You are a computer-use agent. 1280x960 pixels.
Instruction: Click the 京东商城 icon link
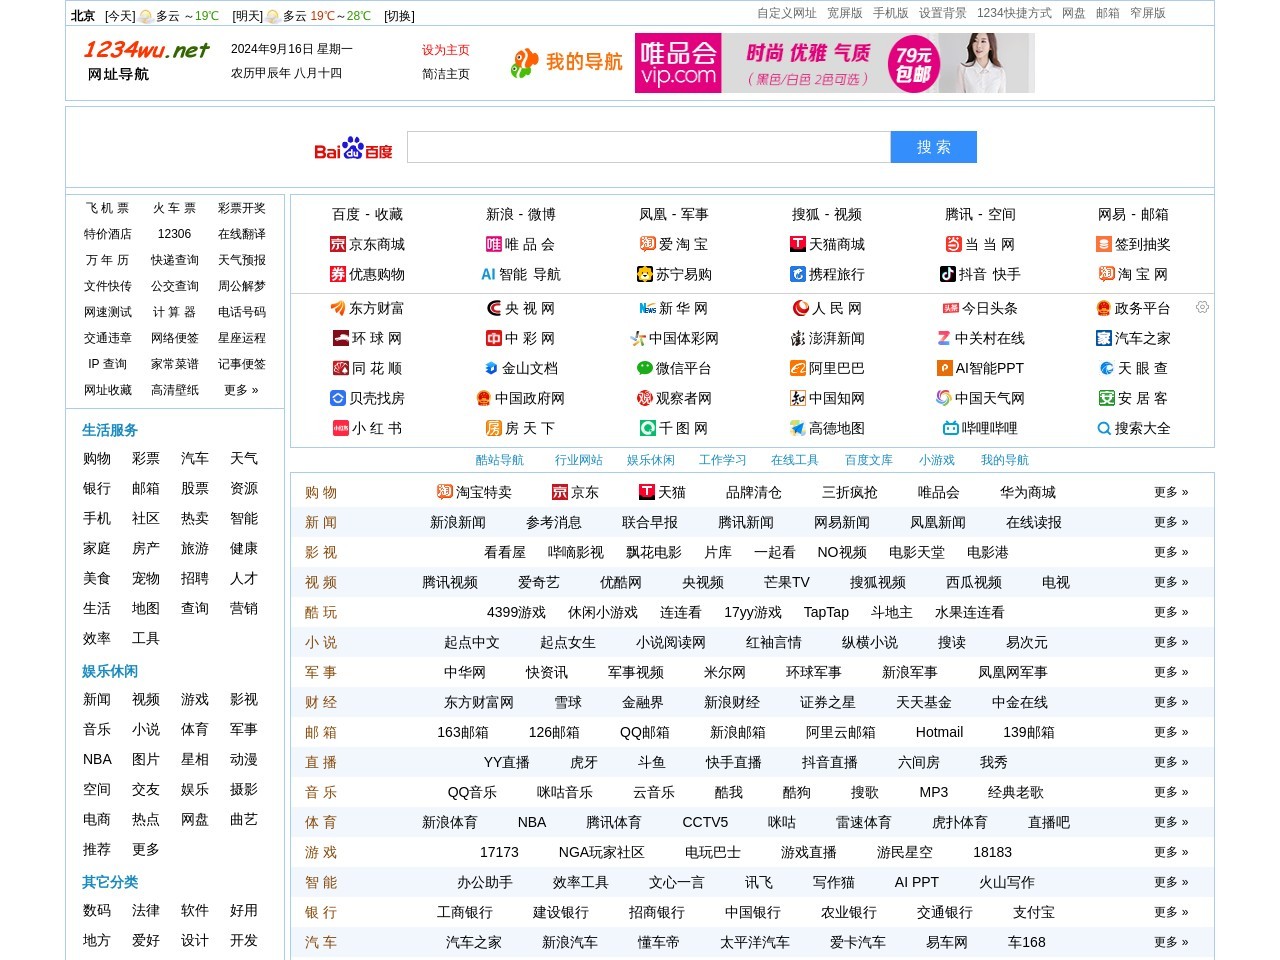pos(338,244)
